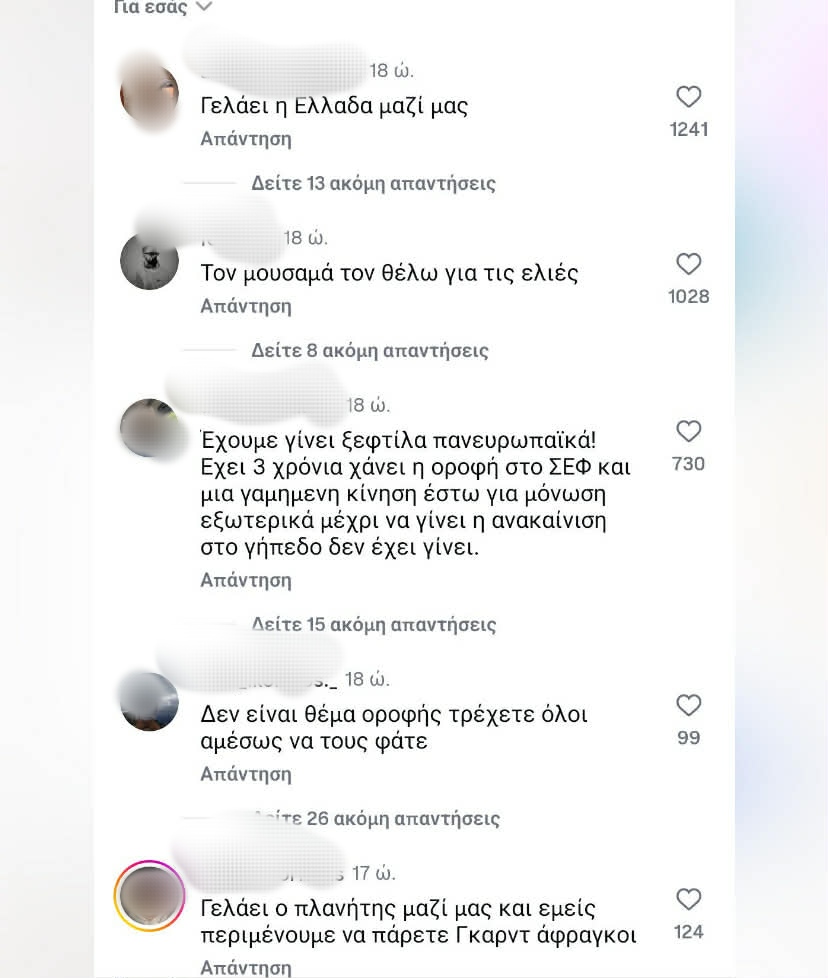Open the 'Για εσάς' dropdown chevron
Viewport: 828px width, 978px height.
pos(204,7)
